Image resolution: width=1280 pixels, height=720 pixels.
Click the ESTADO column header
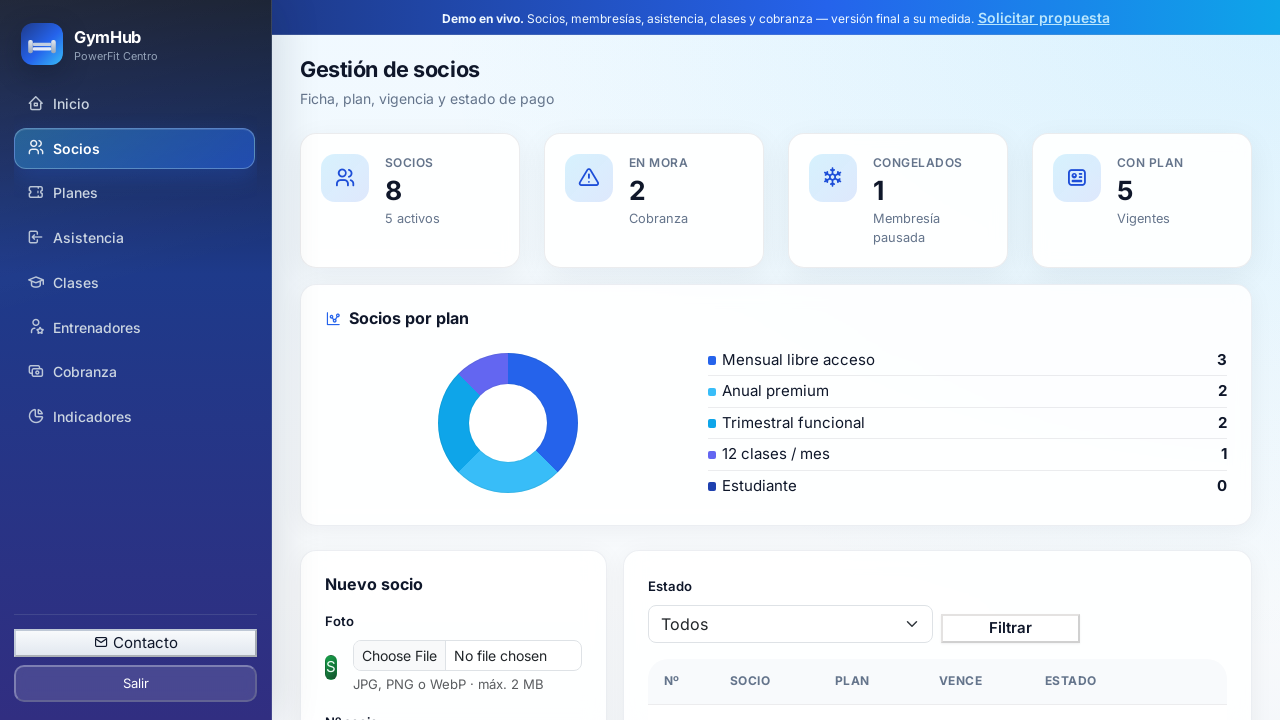(1071, 681)
